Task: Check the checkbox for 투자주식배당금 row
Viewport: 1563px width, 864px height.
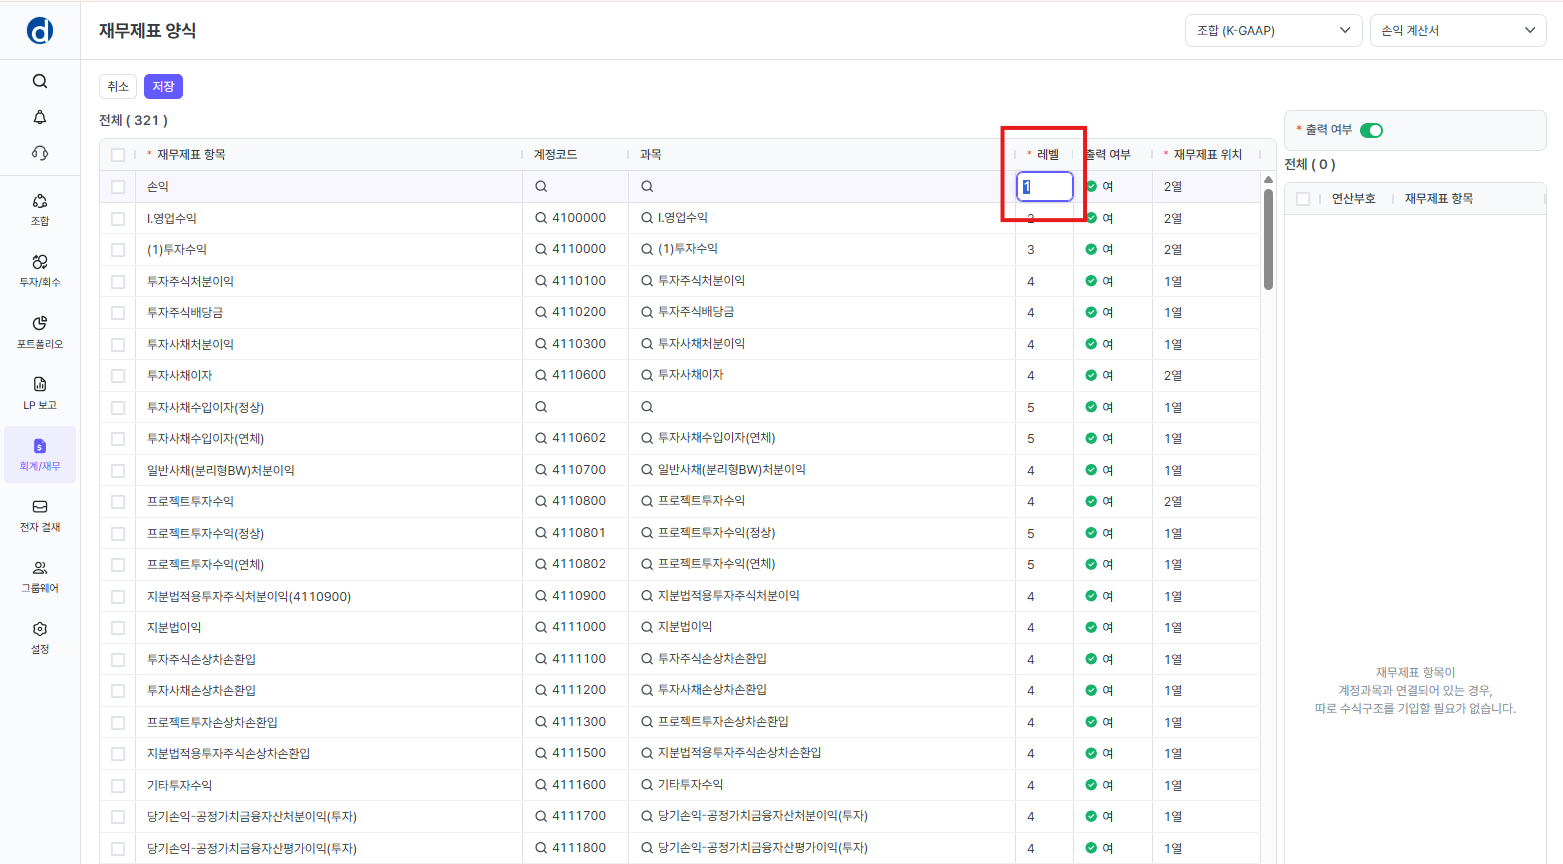Action: point(118,313)
